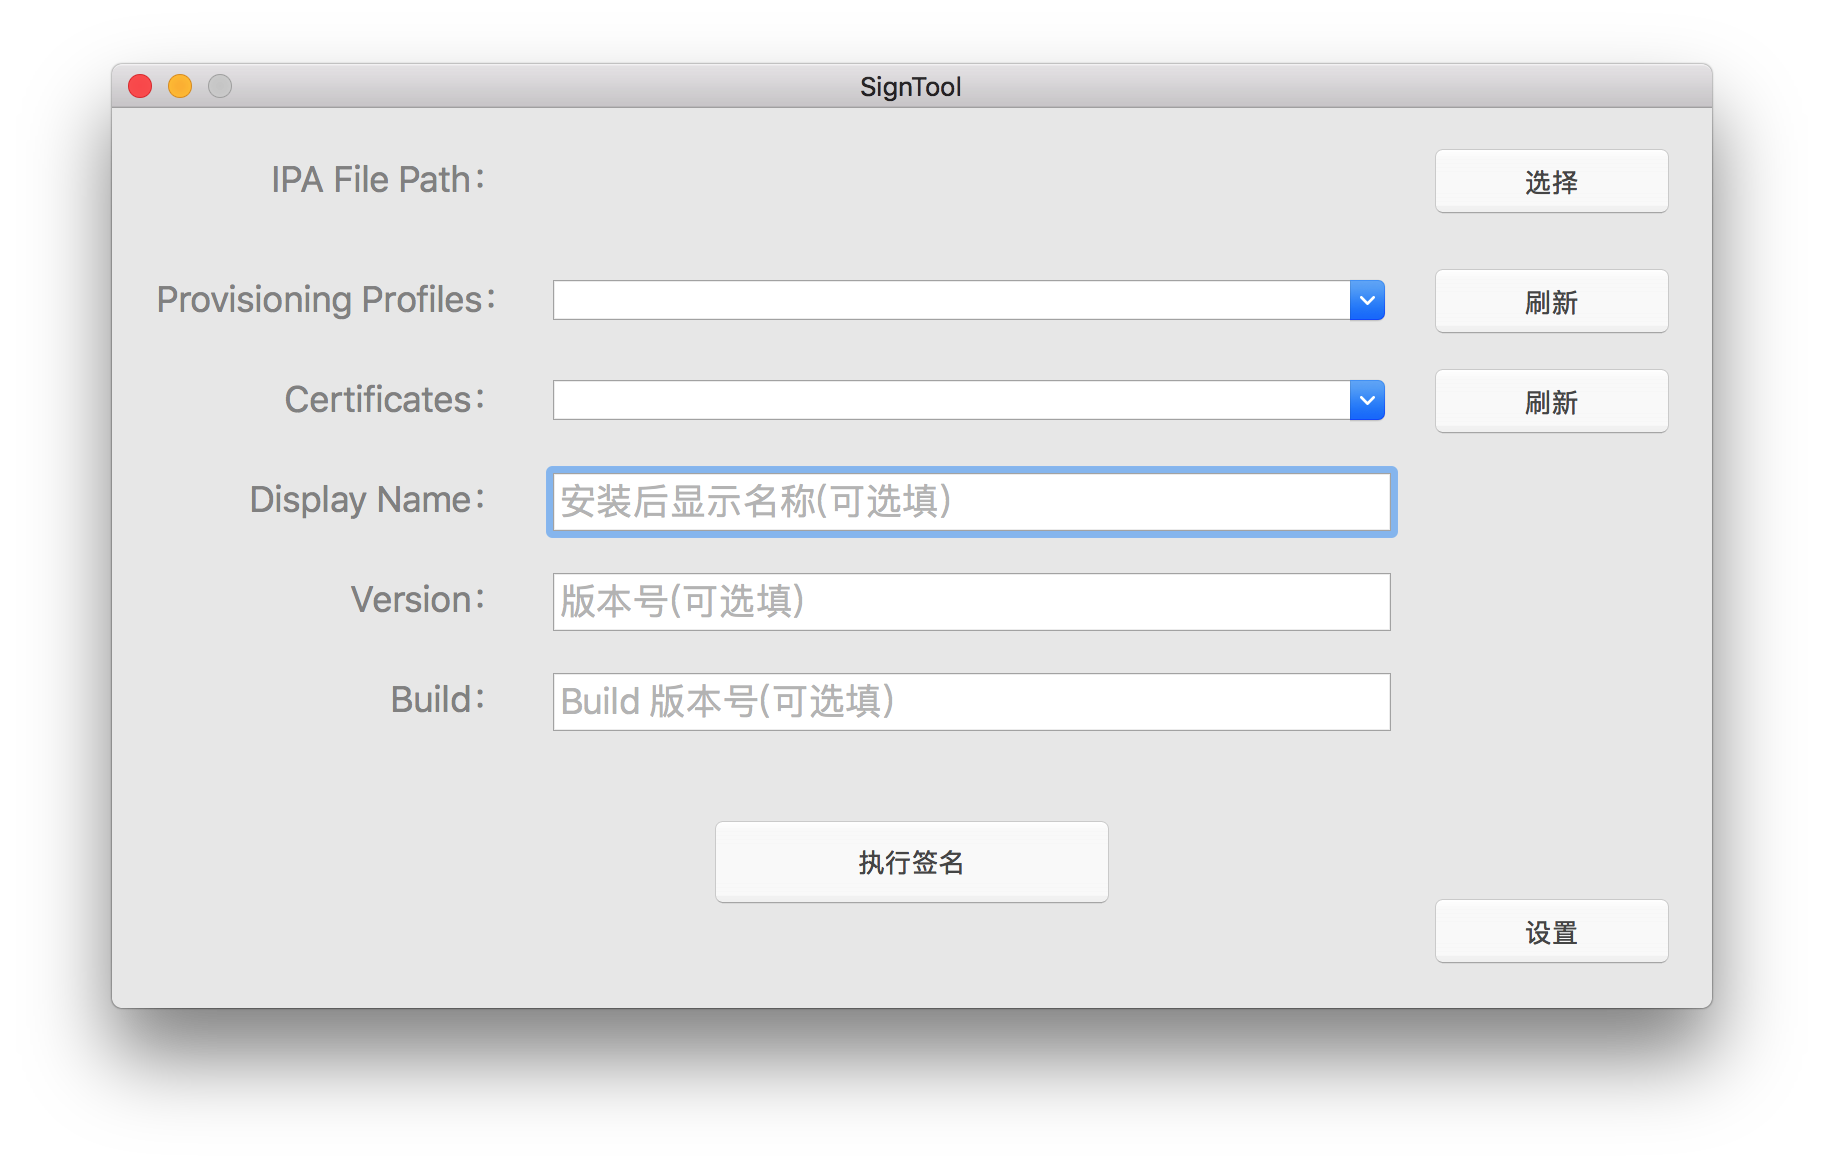This screenshot has width=1824, height=1168.
Task: Click the Display Name input field
Action: pos(971,502)
